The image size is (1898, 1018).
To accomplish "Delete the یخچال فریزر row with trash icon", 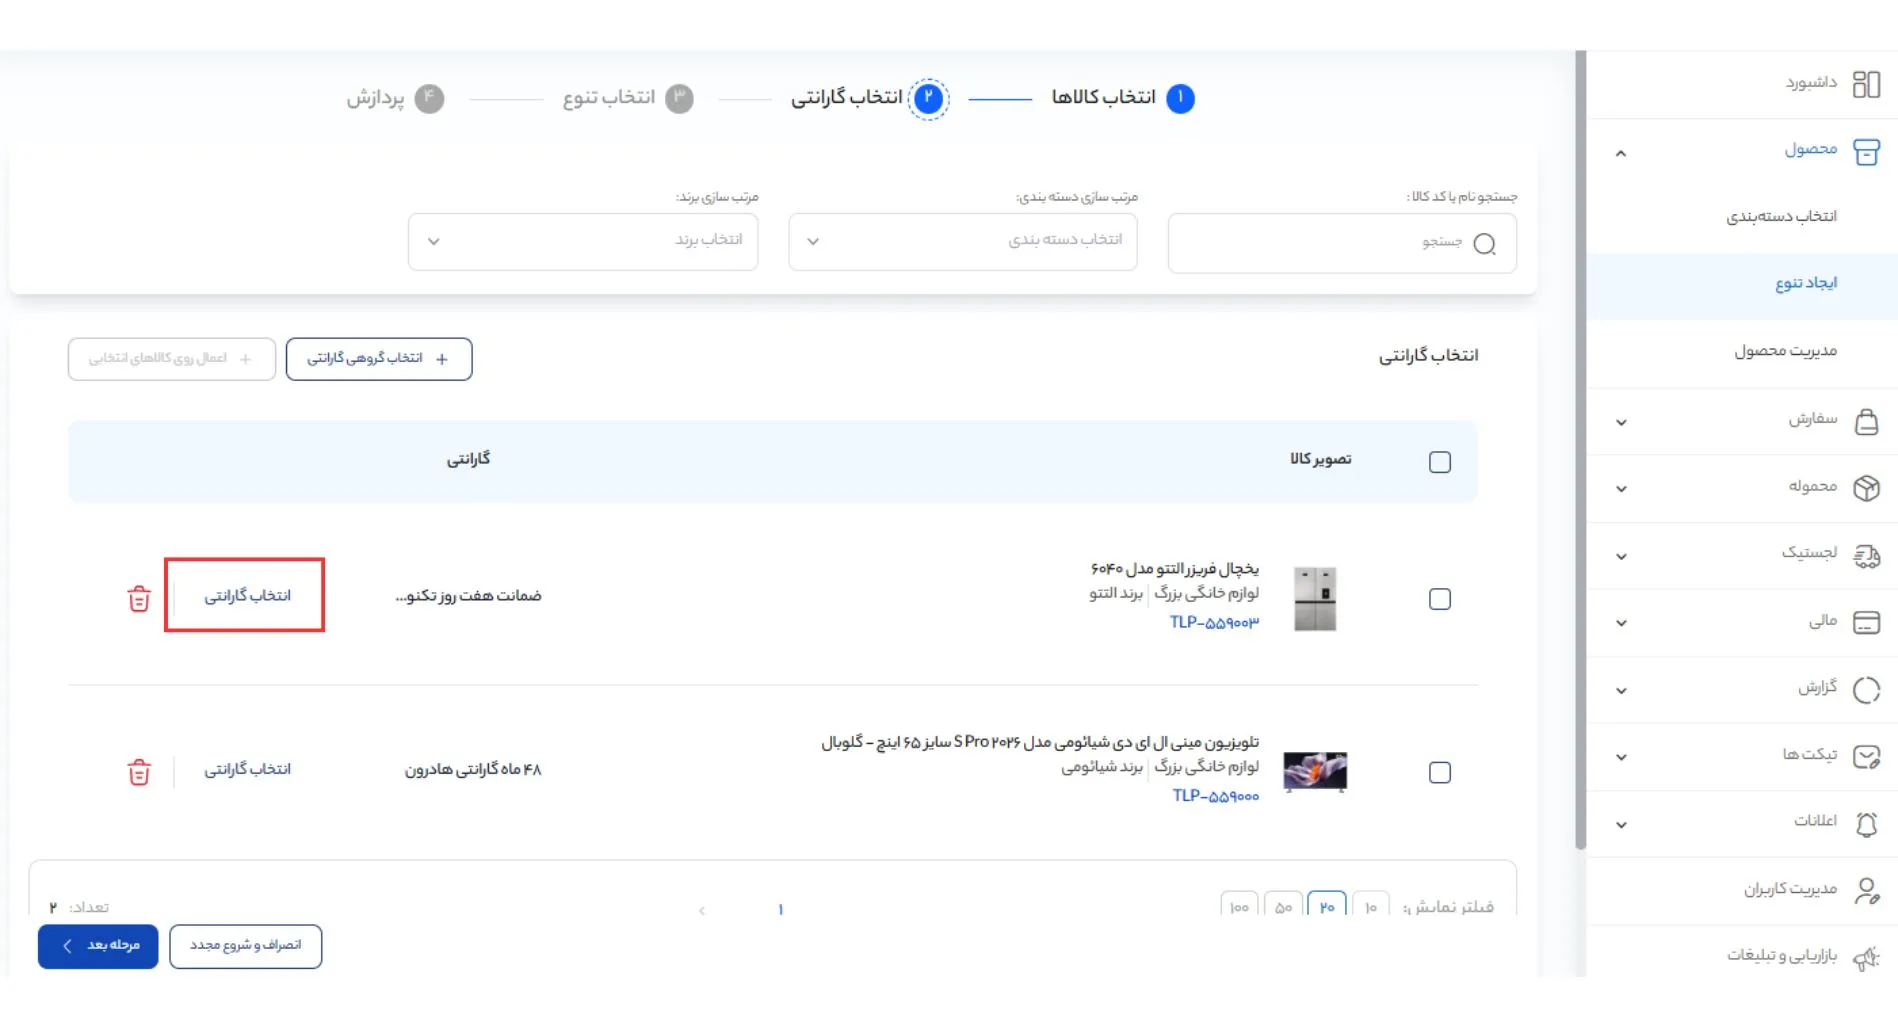I will click(139, 598).
